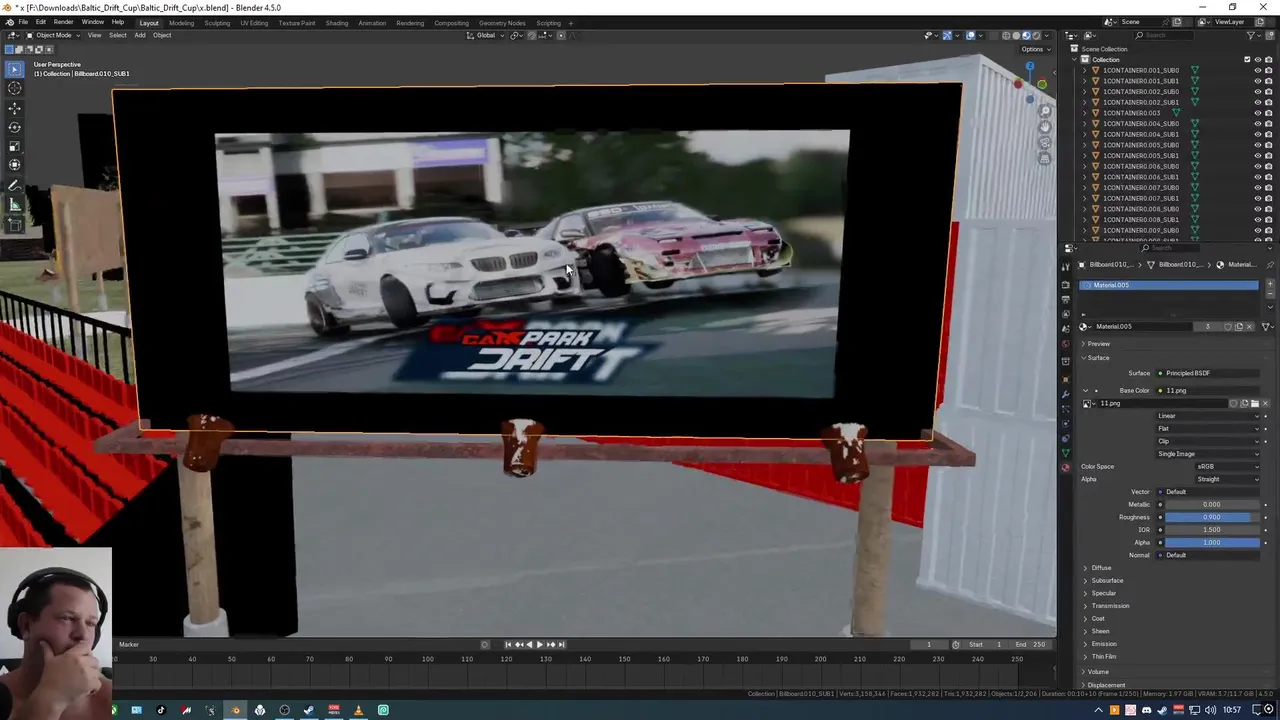Hide 1CONTAINER0.003 in viewport

tap(1258, 113)
